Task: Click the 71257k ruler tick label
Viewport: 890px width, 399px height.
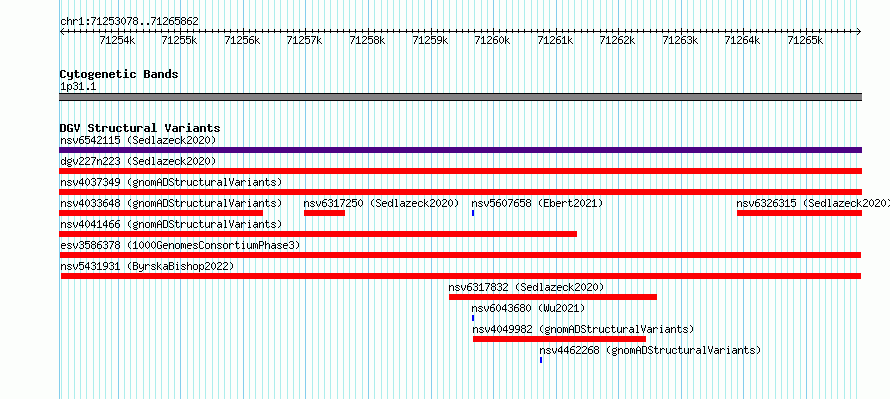Action: point(305,40)
